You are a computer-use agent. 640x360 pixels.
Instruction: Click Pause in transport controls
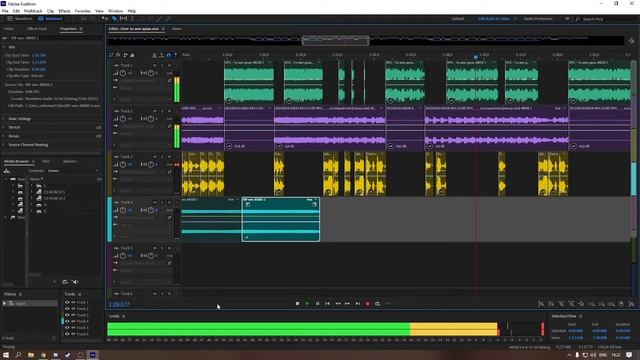[x=318, y=304]
